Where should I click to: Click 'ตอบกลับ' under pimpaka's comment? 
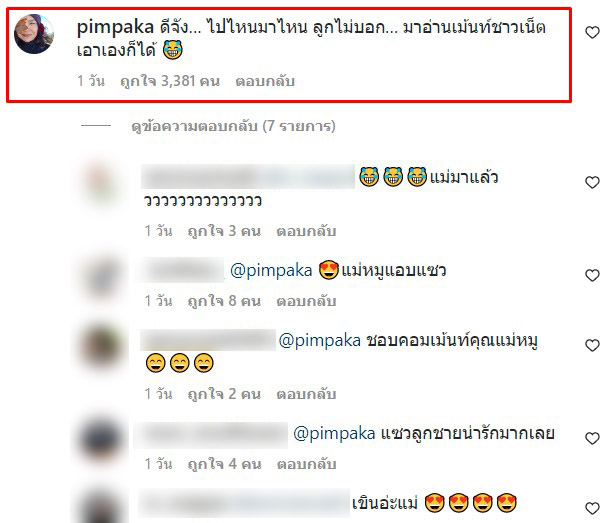(265, 81)
